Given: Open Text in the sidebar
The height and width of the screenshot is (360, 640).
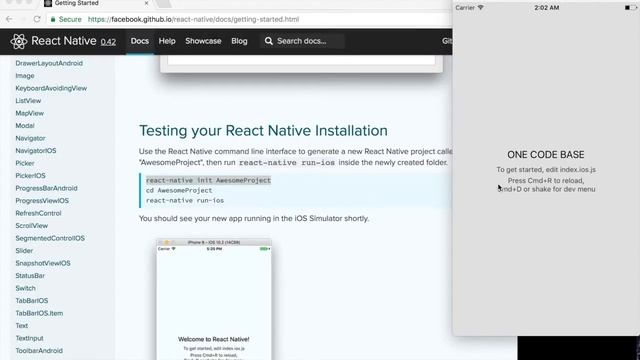Looking at the screenshot, I should [x=22, y=326].
